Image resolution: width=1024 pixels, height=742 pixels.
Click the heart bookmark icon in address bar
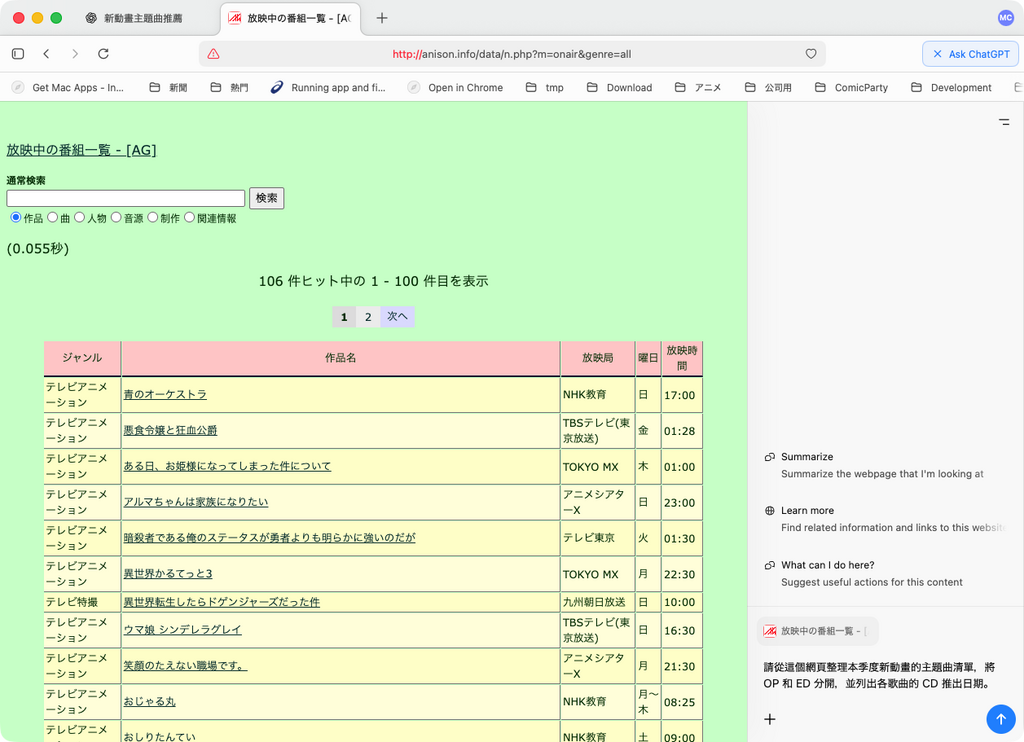(x=811, y=54)
